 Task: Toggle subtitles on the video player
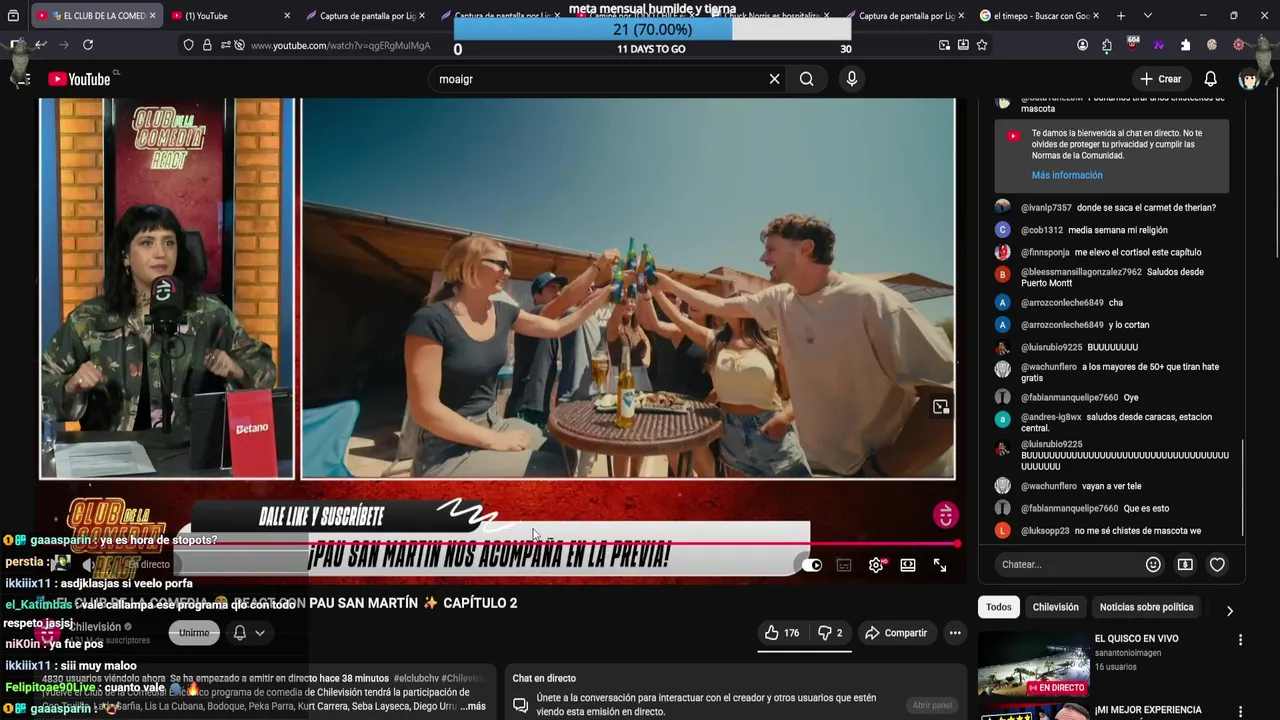click(x=844, y=565)
